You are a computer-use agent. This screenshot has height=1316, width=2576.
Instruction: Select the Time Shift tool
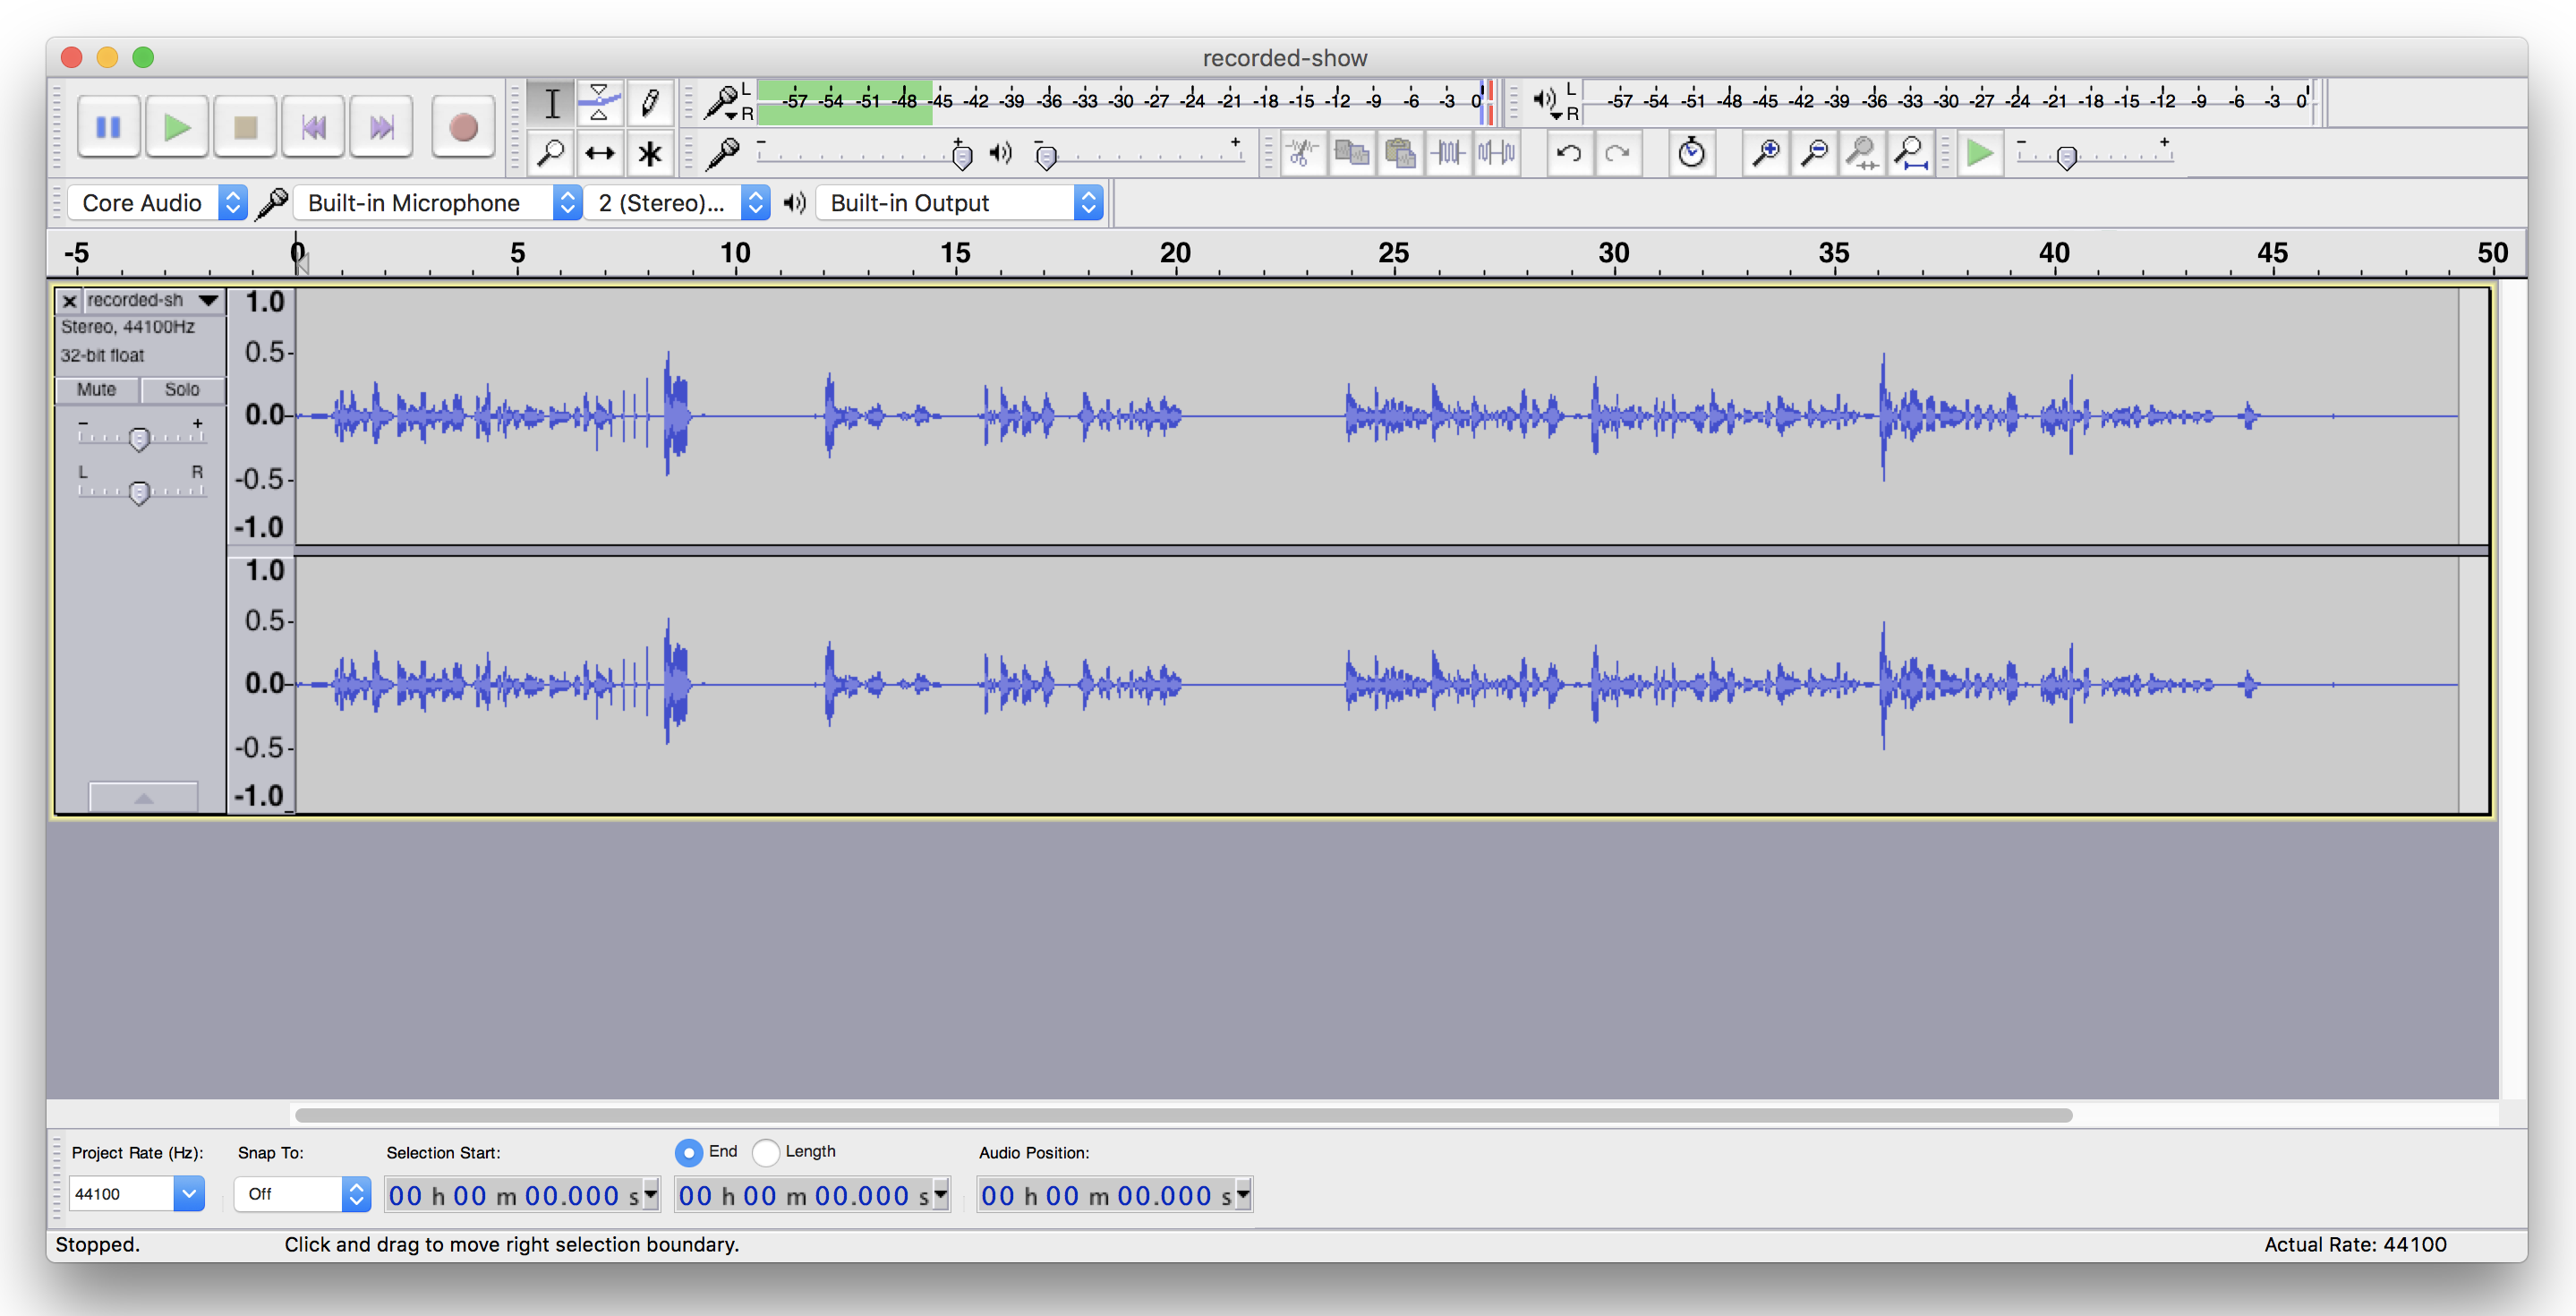coord(600,153)
